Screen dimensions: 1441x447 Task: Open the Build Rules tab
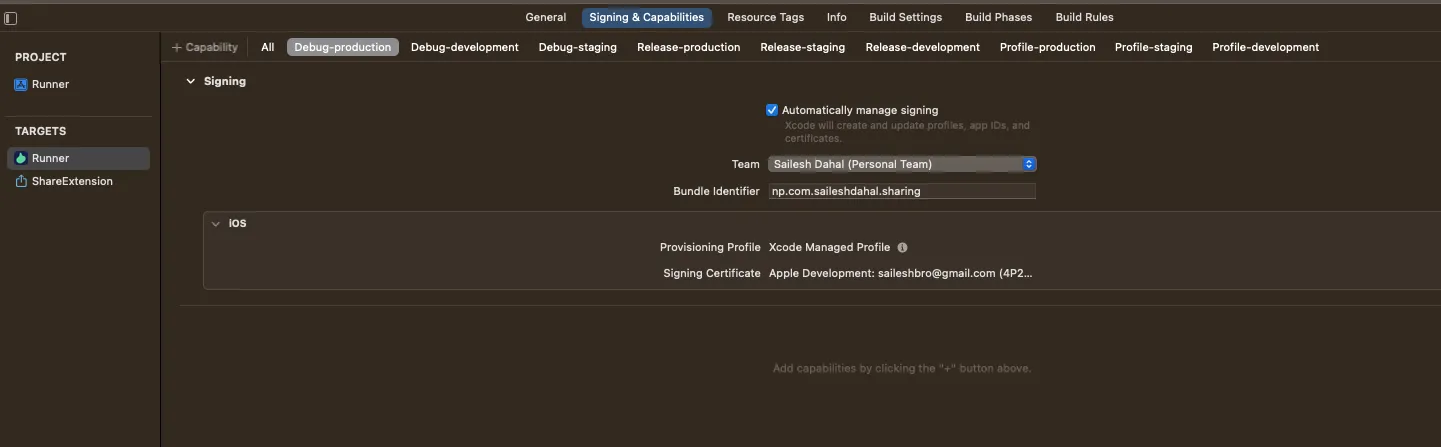click(1084, 17)
